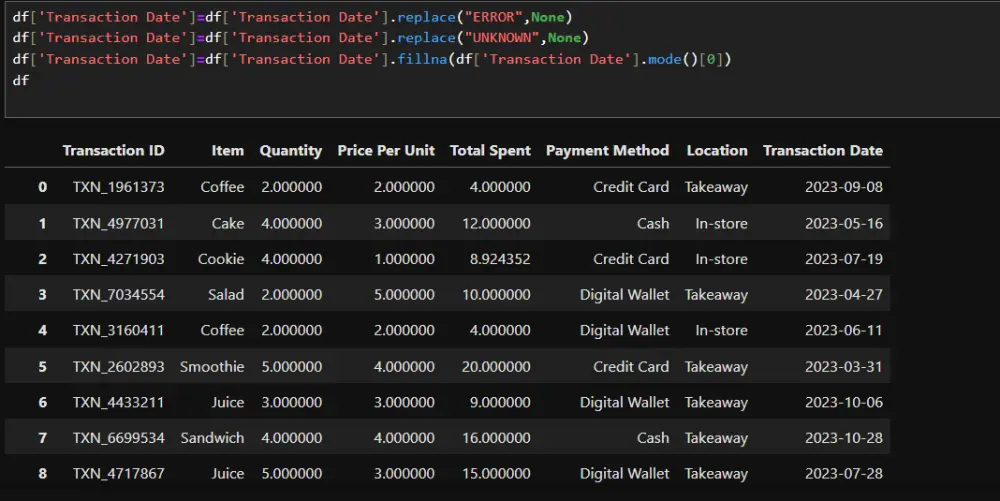Click Credit Card in TXN_4271903 row
Viewport: 1000px width, 501px height.
tap(631, 259)
